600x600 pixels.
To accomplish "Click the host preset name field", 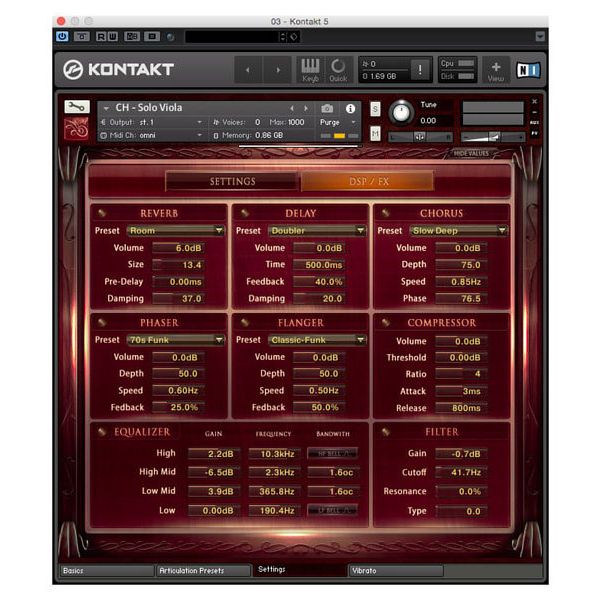I will coord(232,37).
